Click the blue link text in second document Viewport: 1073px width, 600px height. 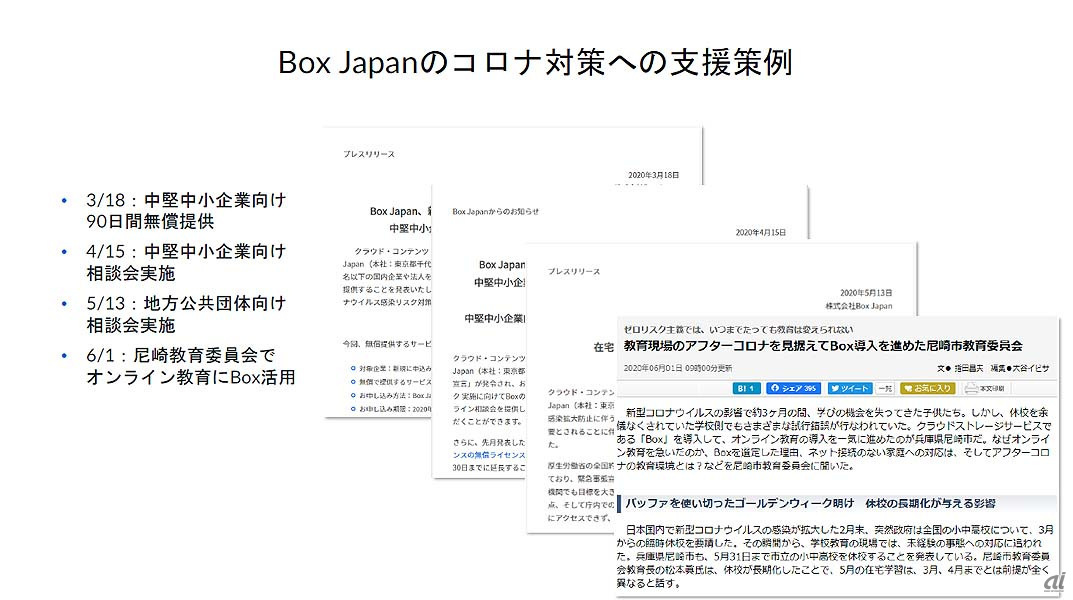[489, 455]
